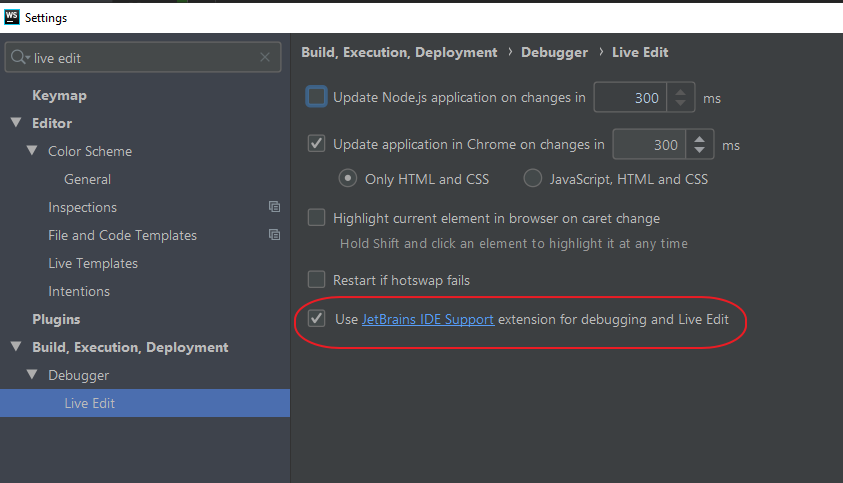The height and width of the screenshot is (483, 843).
Task: Enable Highlight current element in browser
Action: pos(317,217)
